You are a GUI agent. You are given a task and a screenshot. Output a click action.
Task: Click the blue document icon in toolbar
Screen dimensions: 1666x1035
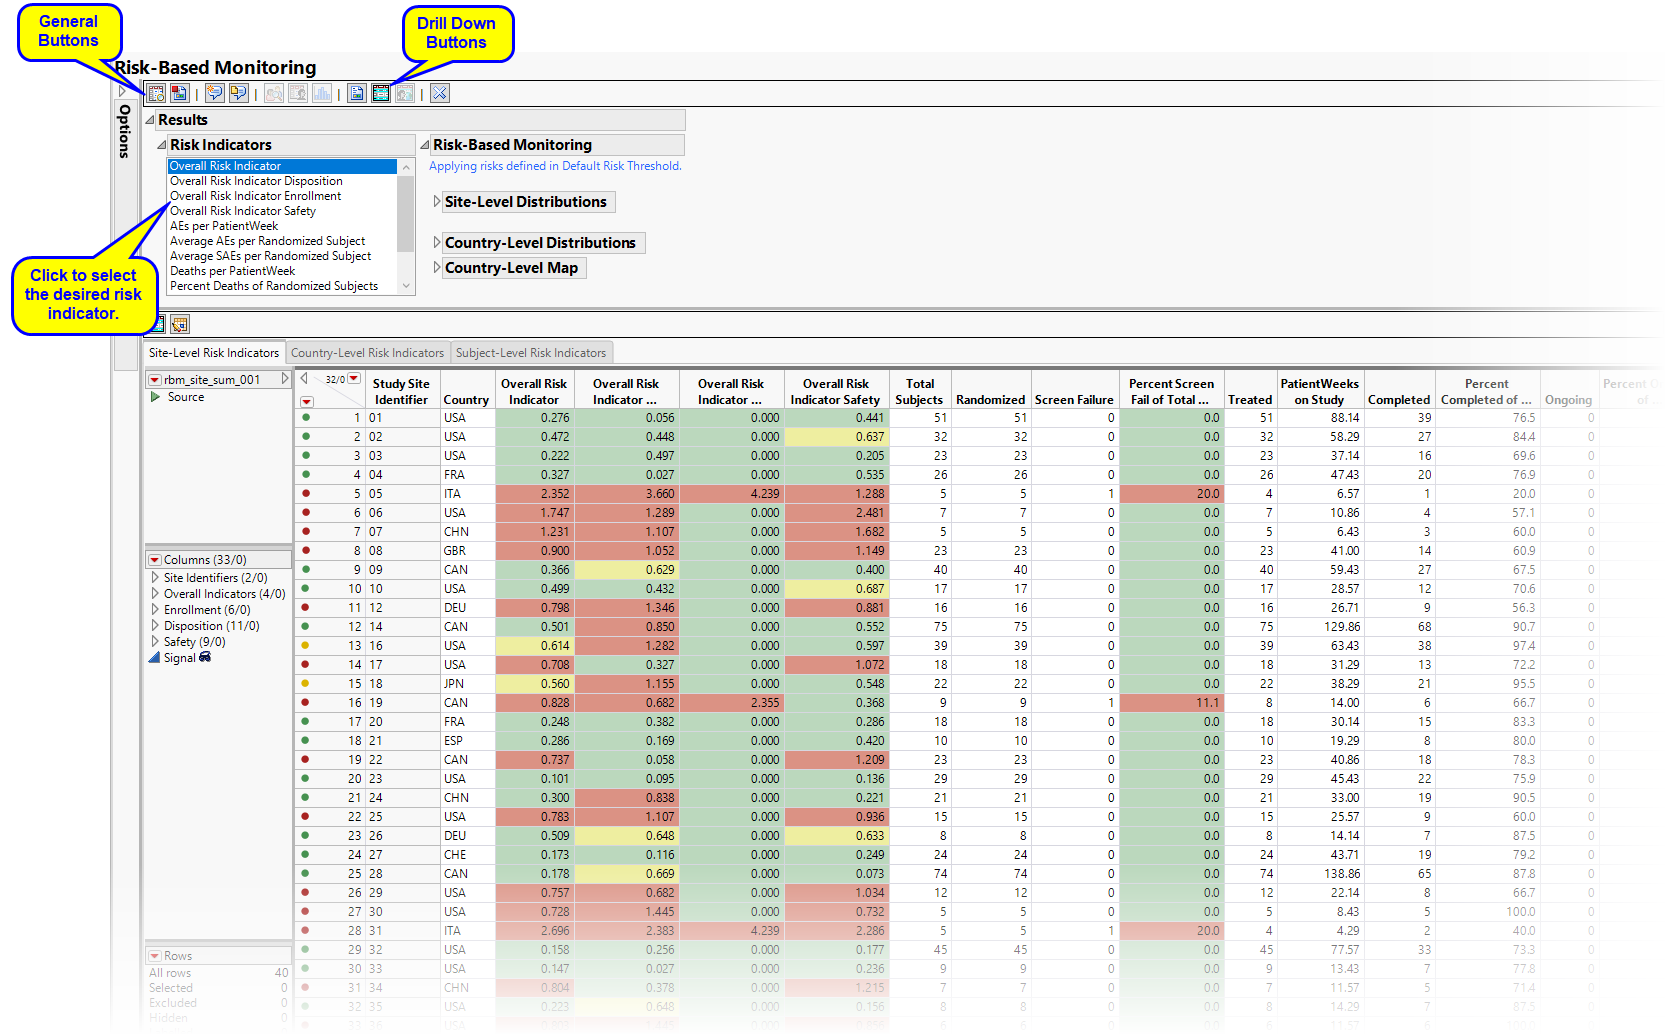tap(357, 93)
